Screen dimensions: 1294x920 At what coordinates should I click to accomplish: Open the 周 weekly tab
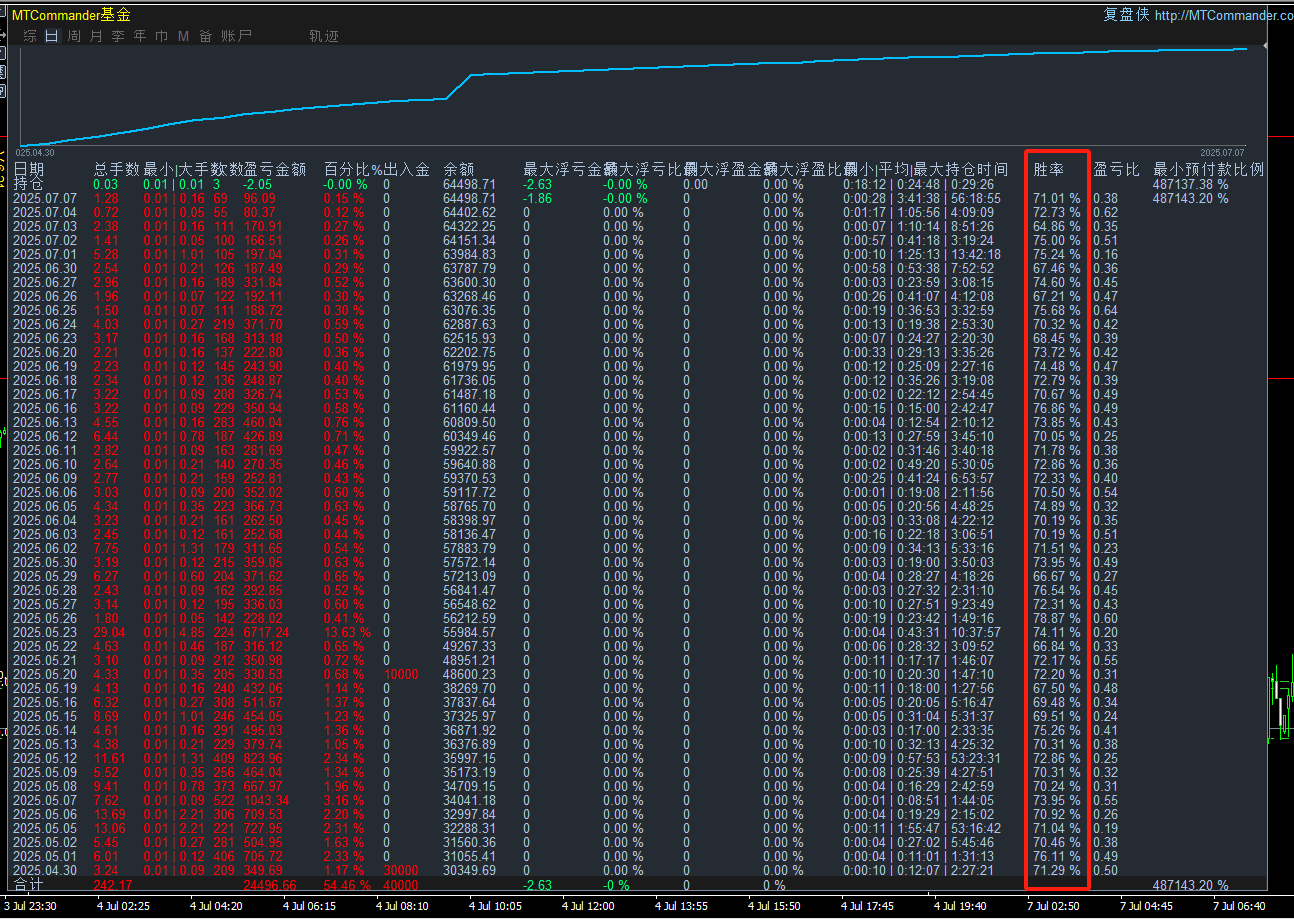pos(74,36)
